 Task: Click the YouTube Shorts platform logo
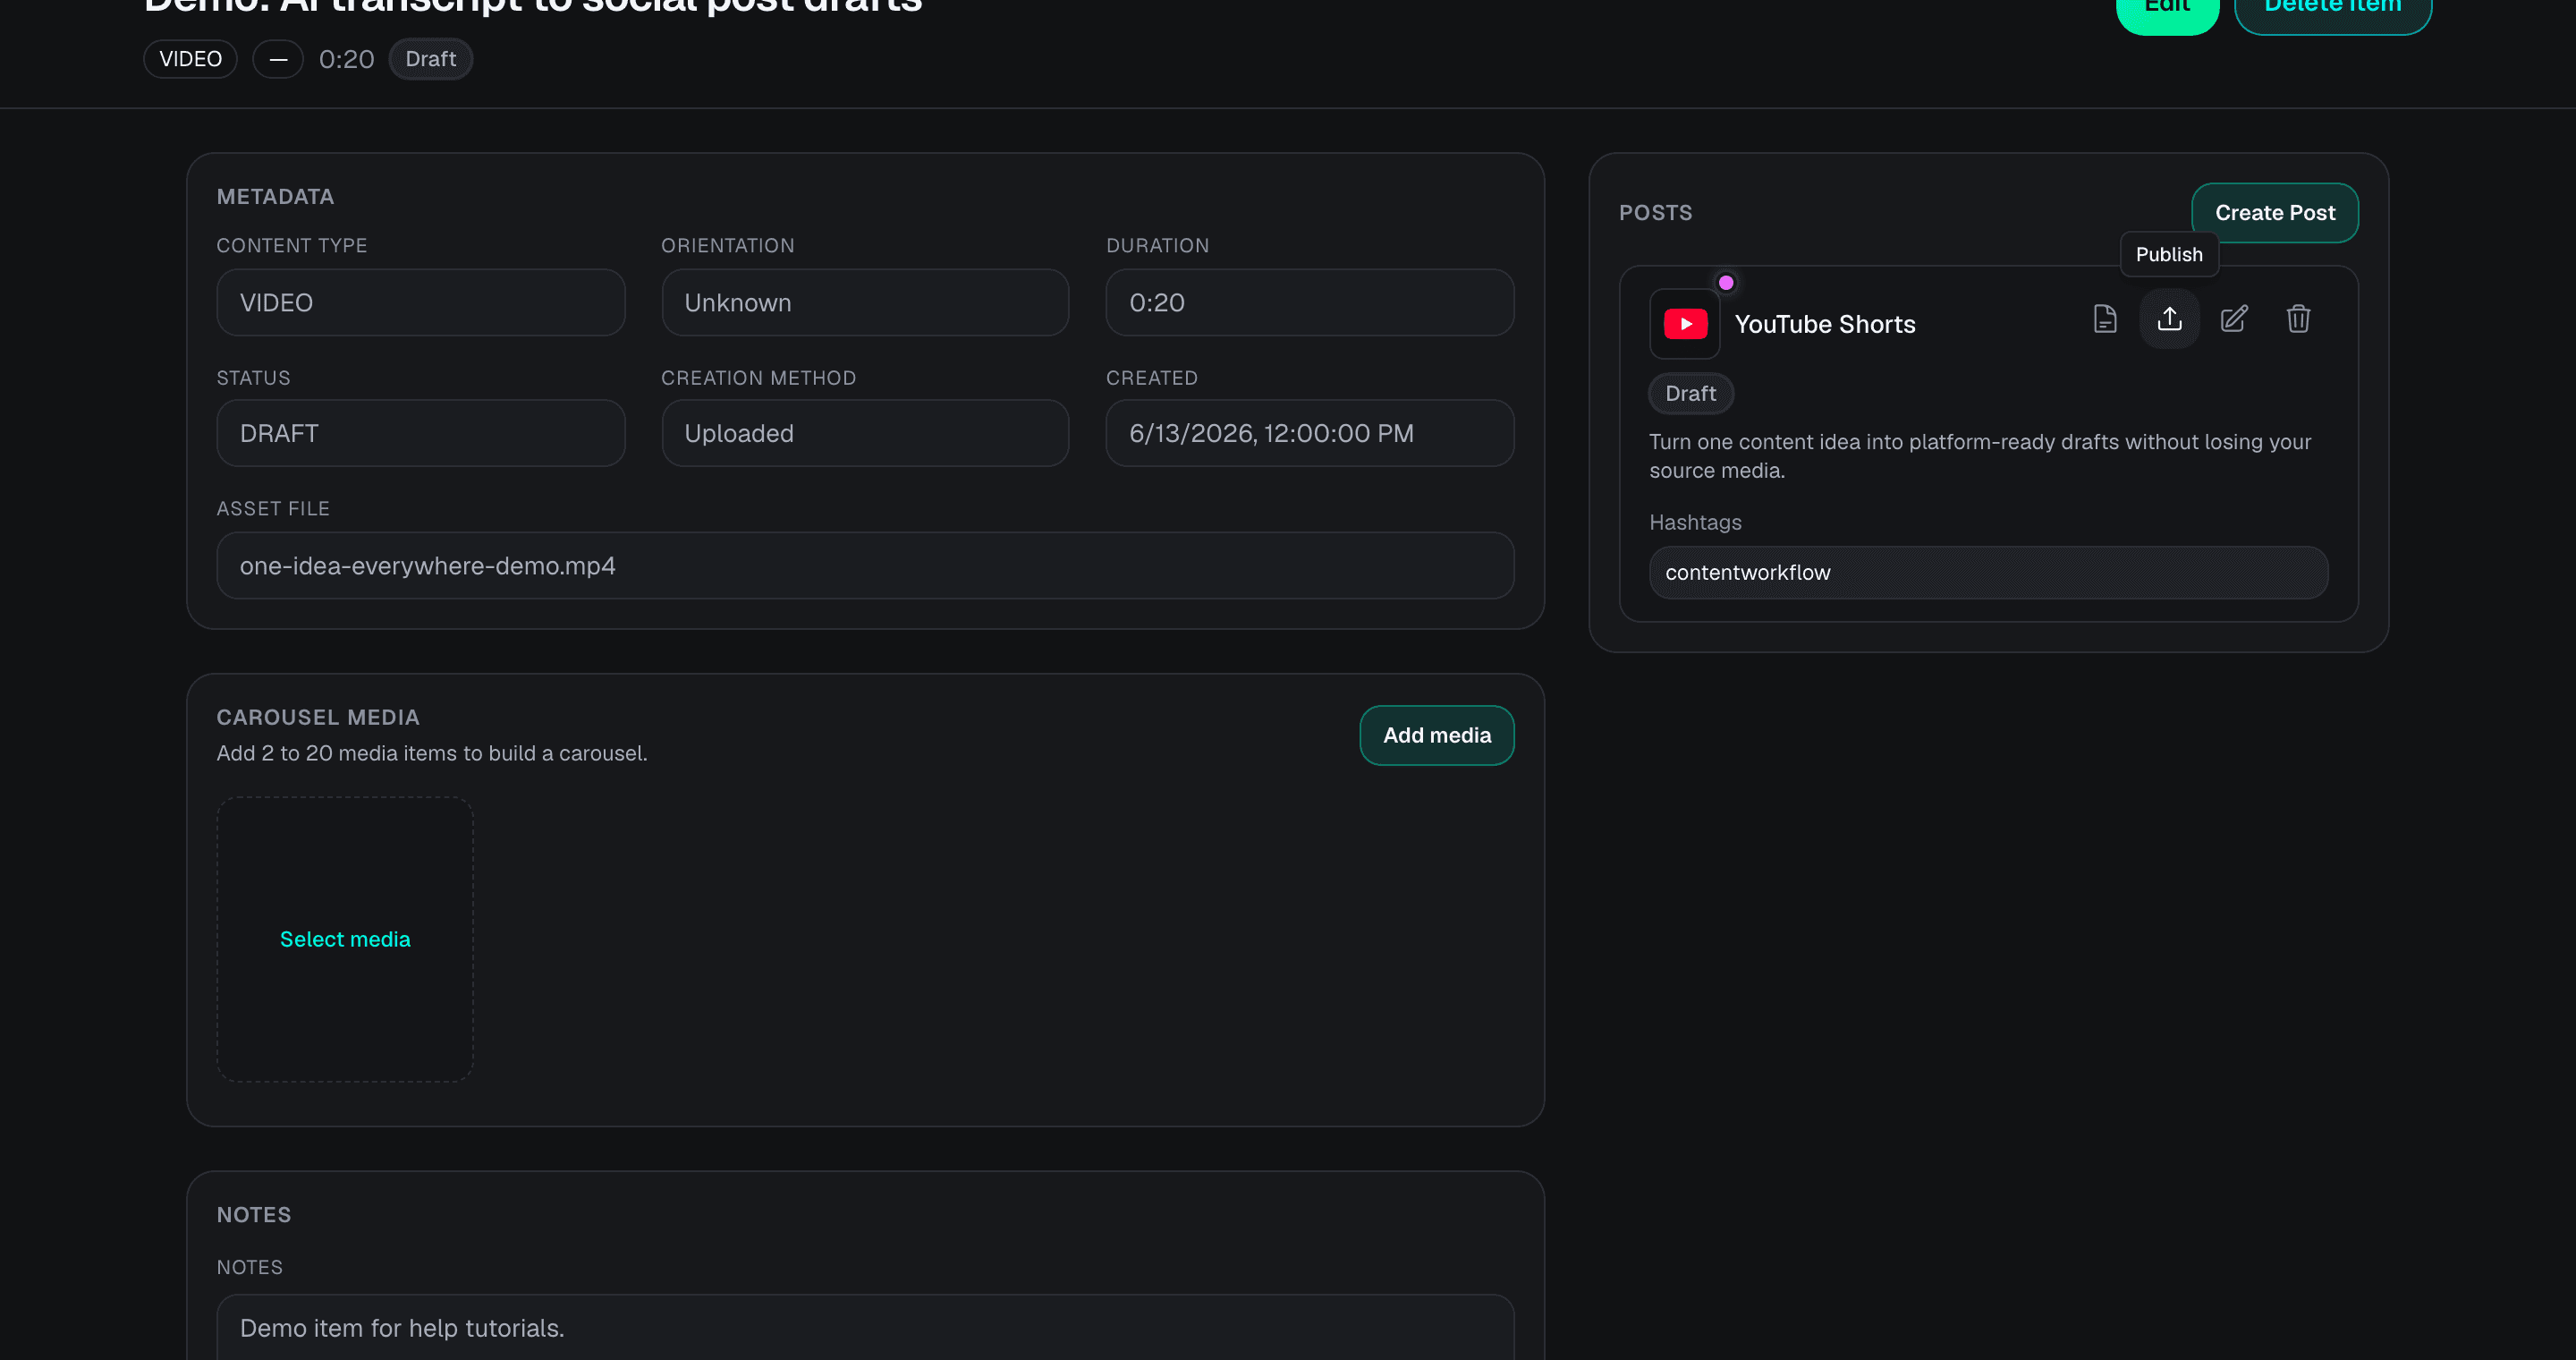[1685, 324]
